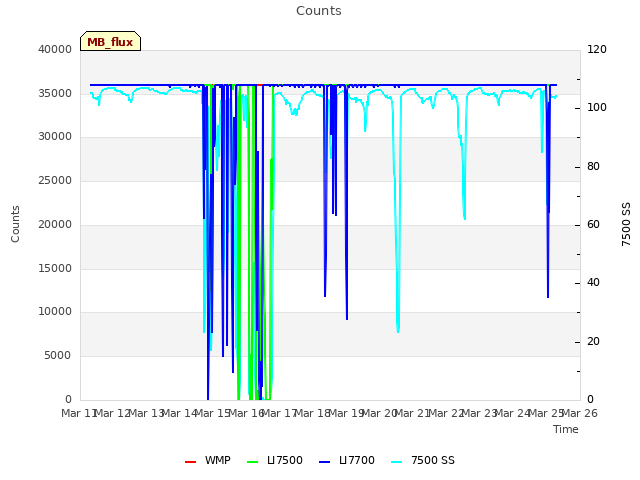The height and width of the screenshot is (480, 640).
Task: Click the 10000 left axis tick label
Action: tap(55, 311)
